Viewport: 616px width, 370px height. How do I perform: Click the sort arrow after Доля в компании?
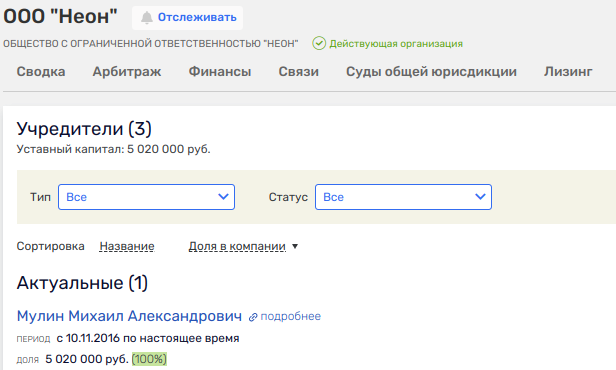point(295,246)
